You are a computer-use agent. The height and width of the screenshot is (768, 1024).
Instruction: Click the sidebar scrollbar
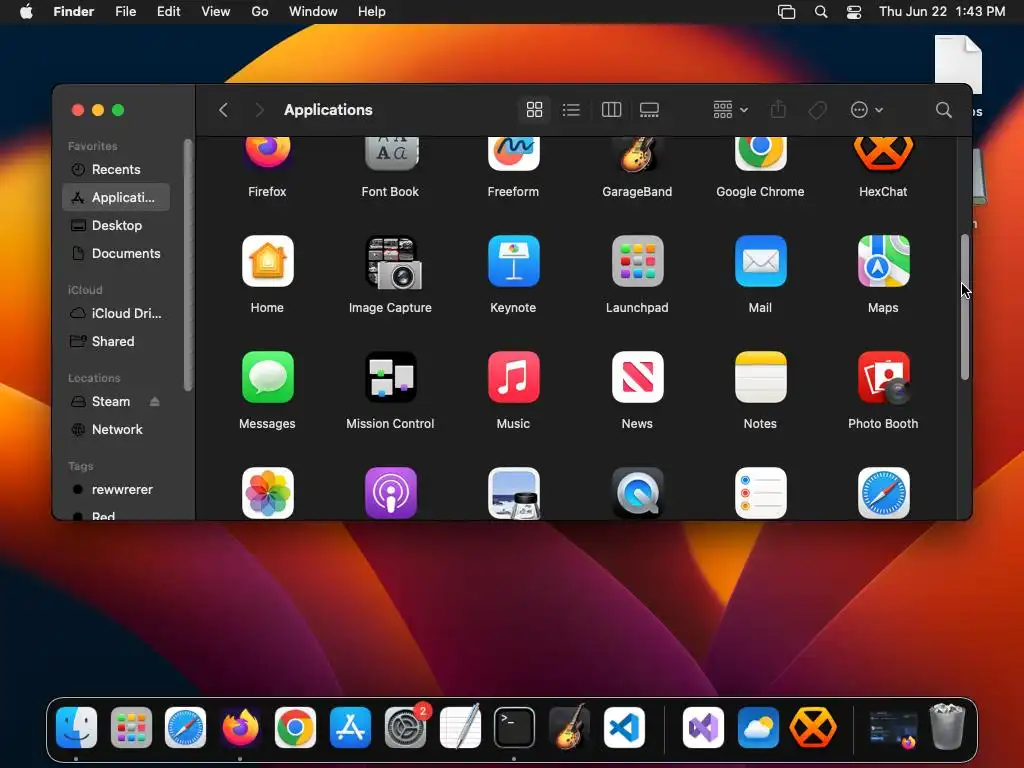[x=188, y=264]
